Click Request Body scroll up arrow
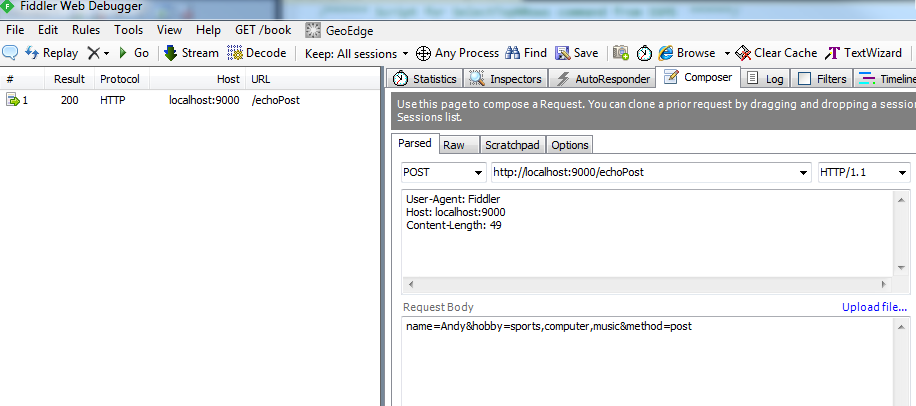This screenshot has width=916, height=406. (901, 328)
